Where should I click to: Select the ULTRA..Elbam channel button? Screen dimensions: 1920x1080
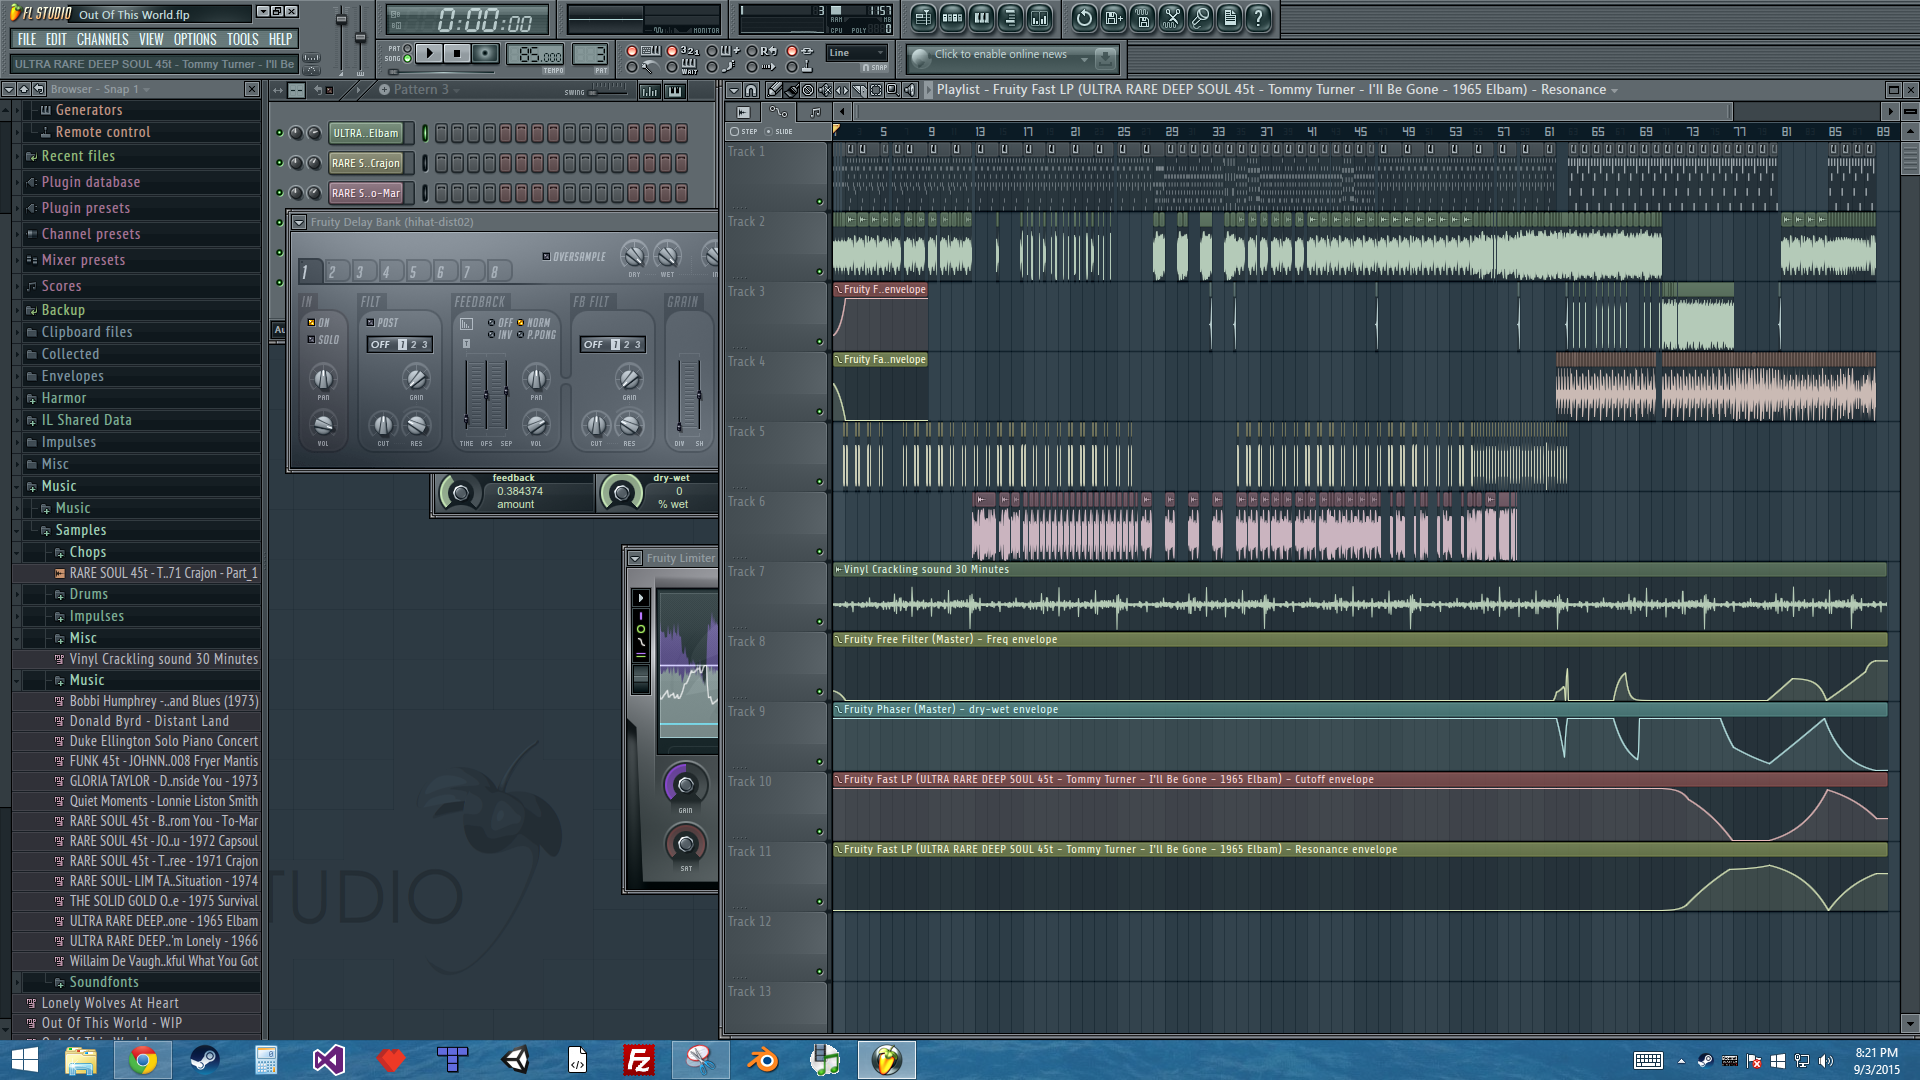tap(366, 133)
